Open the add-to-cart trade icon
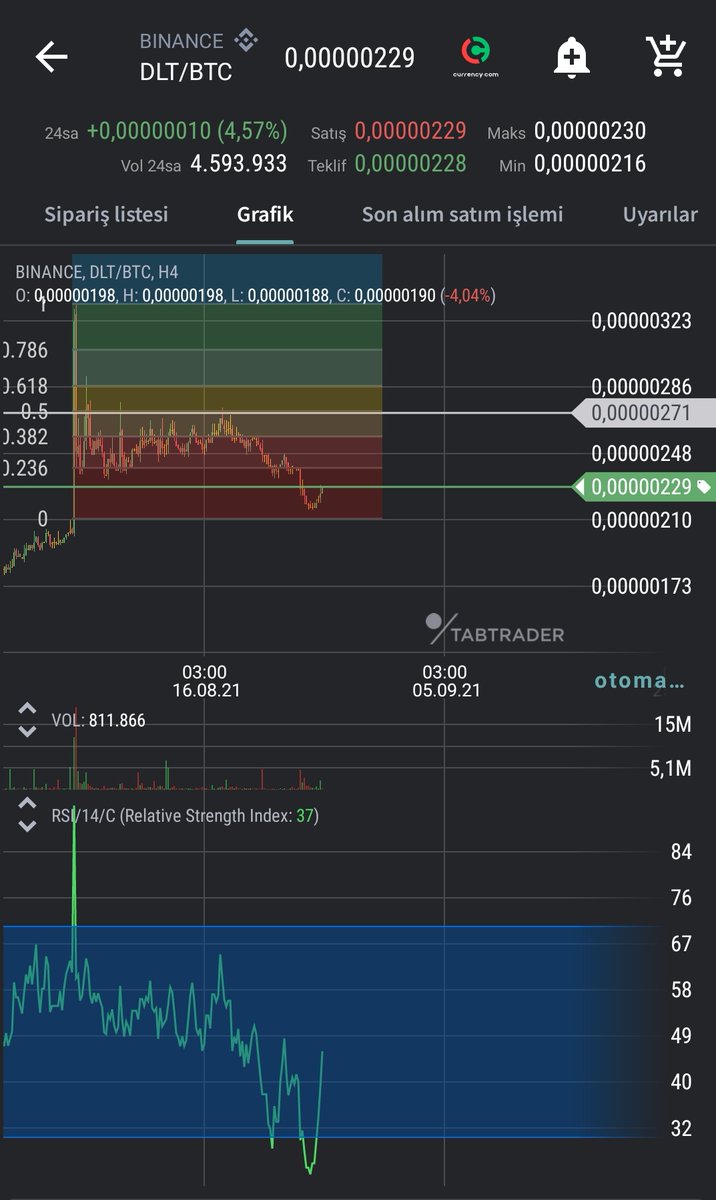The image size is (716, 1200). coord(665,57)
